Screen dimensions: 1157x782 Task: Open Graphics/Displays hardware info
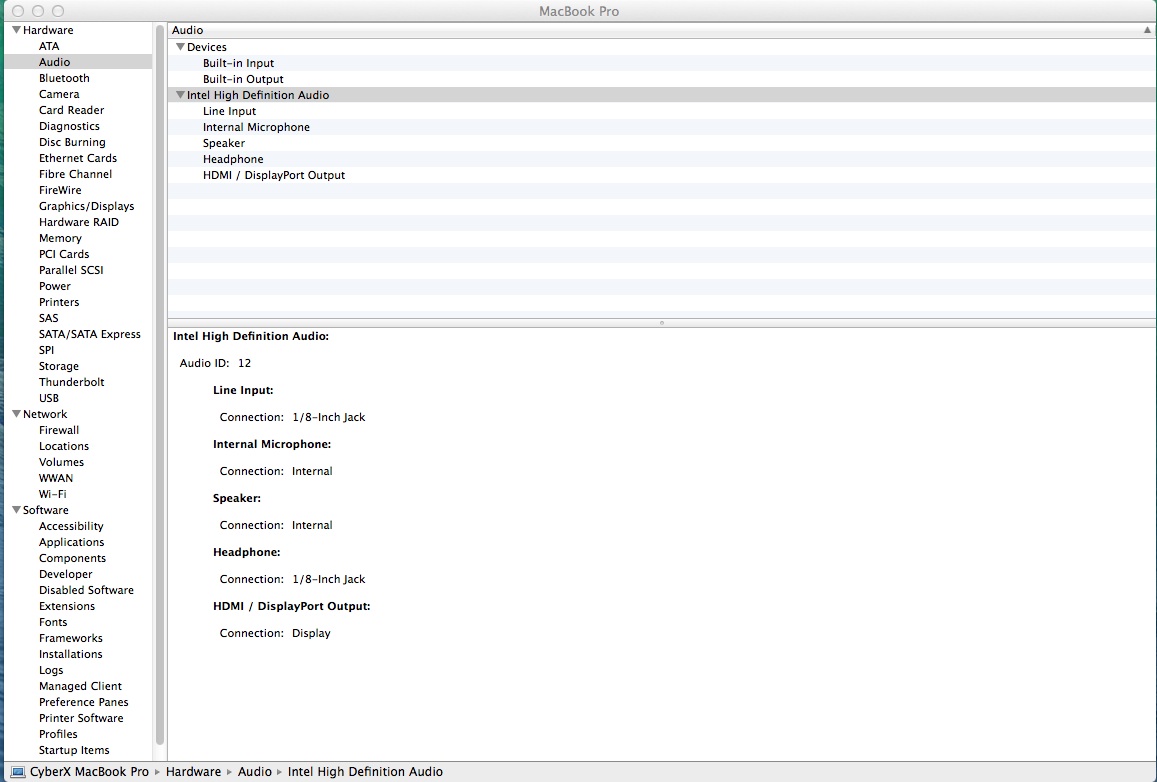[86, 206]
